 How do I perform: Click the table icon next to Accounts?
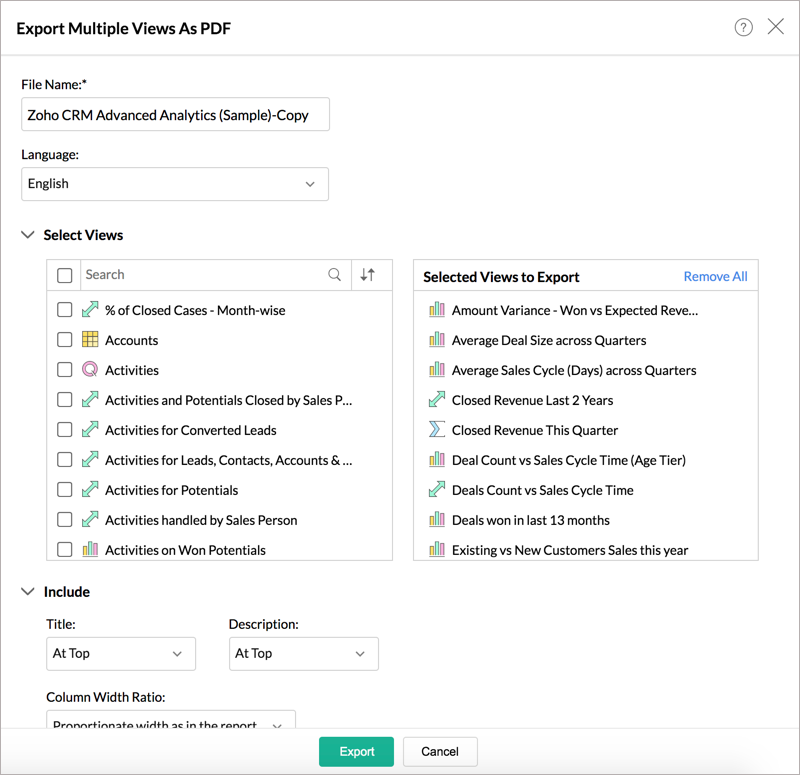pyautogui.click(x=88, y=340)
